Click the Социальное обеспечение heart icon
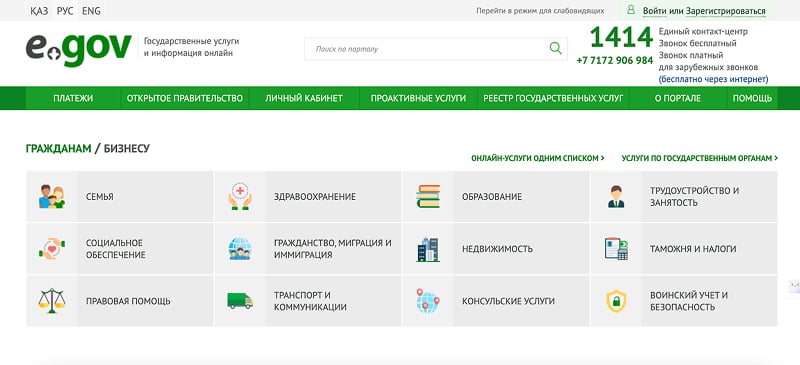 52,249
